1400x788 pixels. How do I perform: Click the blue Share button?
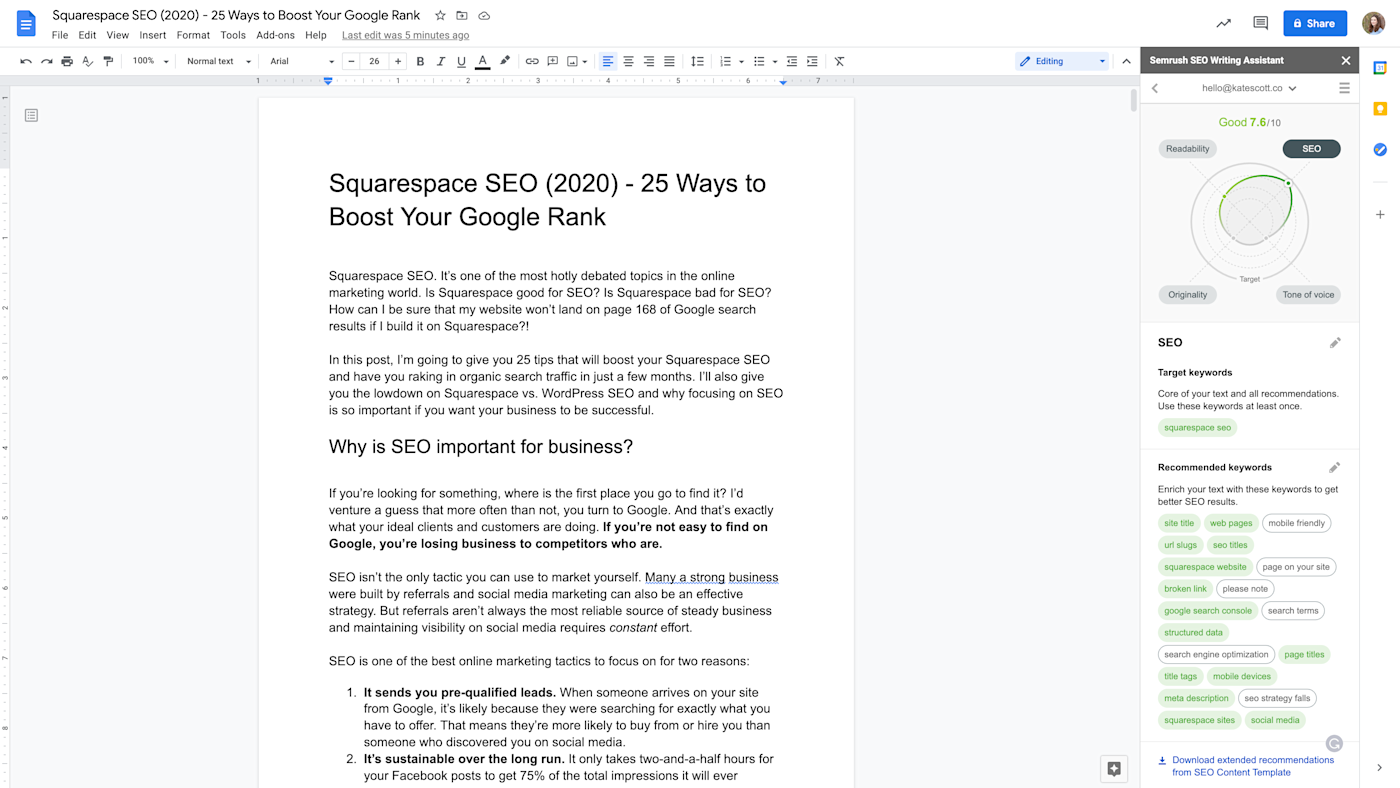click(1315, 23)
